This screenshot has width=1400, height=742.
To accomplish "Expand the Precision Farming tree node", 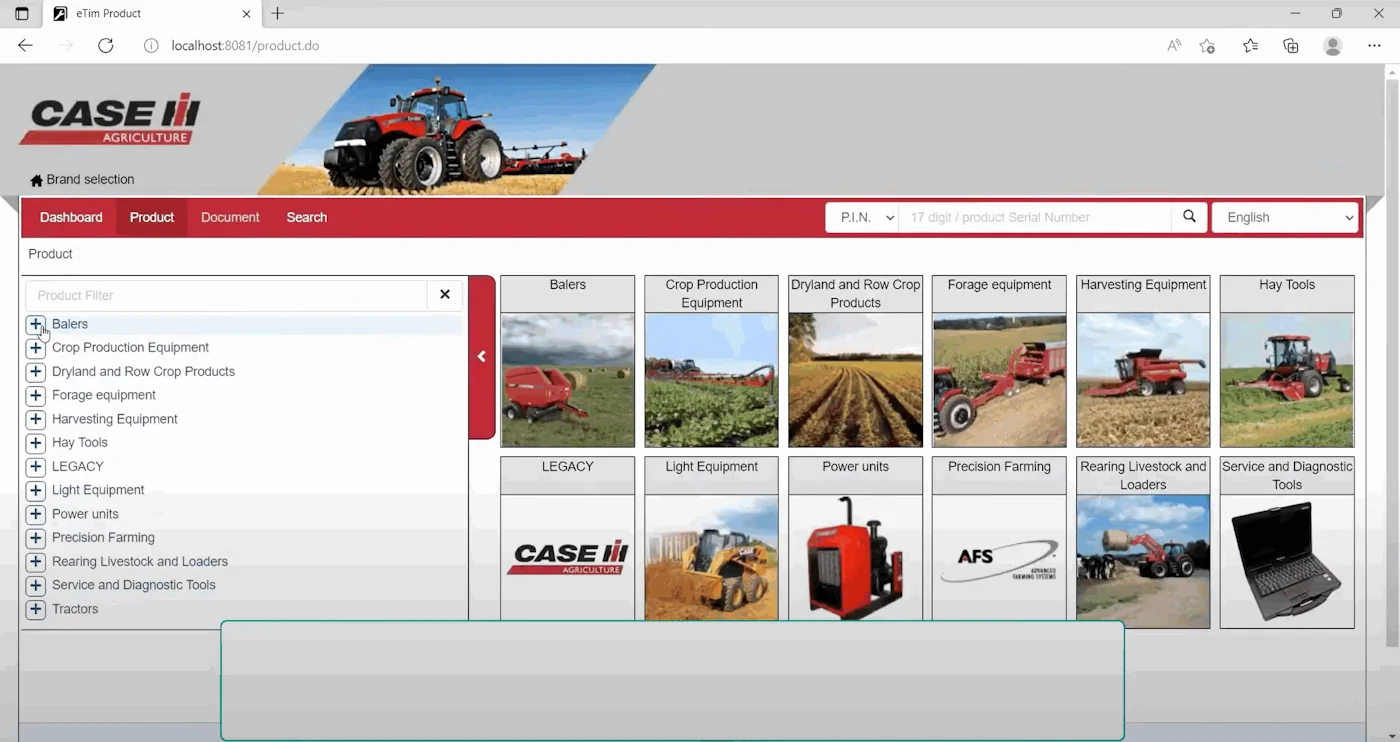I will pyautogui.click(x=36, y=538).
